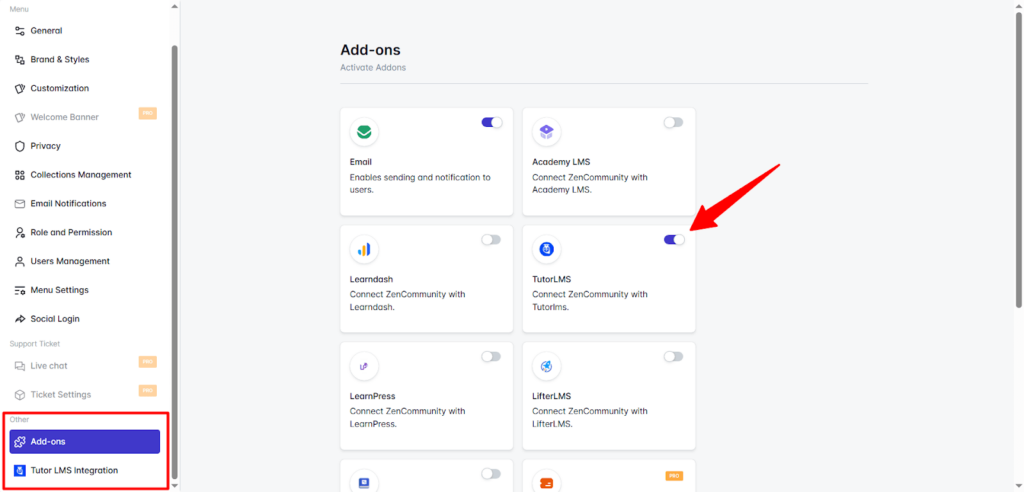Enable the Academy LMS toggle
The width and height of the screenshot is (1024, 492).
click(673, 122)
